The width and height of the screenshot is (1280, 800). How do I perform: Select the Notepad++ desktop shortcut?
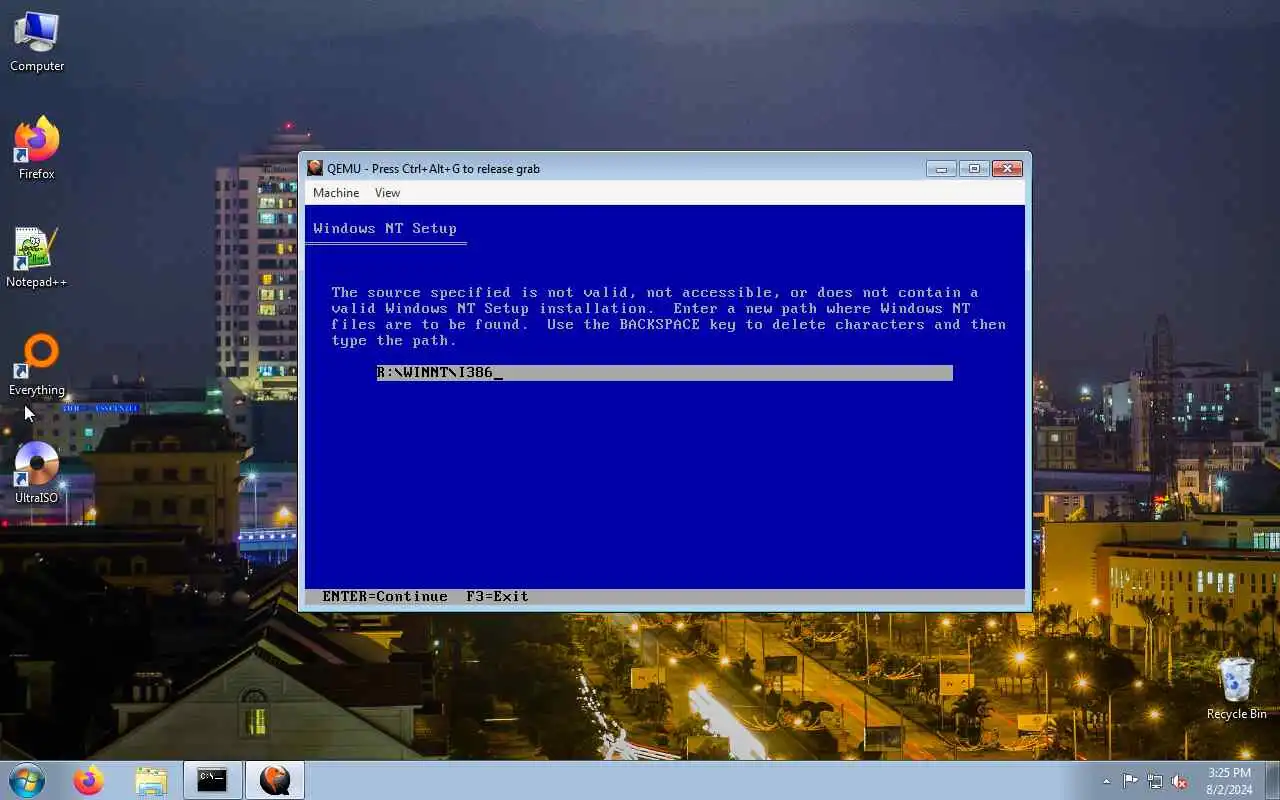(37, 258)
